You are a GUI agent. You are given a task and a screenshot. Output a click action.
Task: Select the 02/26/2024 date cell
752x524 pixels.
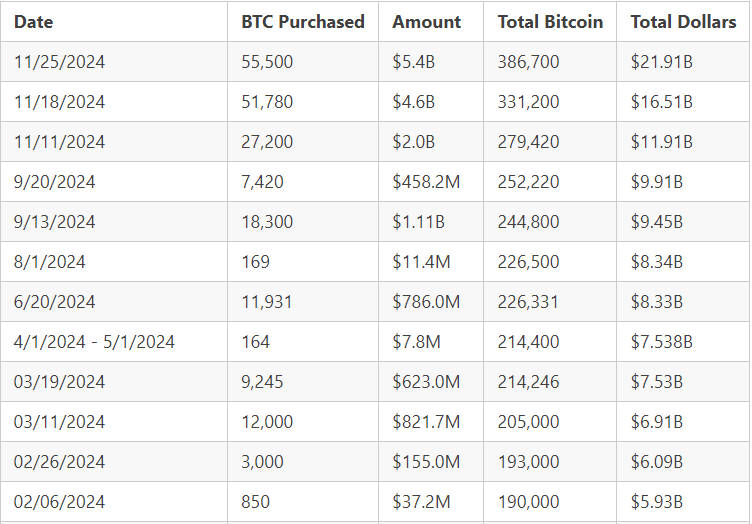pos(59,462)
